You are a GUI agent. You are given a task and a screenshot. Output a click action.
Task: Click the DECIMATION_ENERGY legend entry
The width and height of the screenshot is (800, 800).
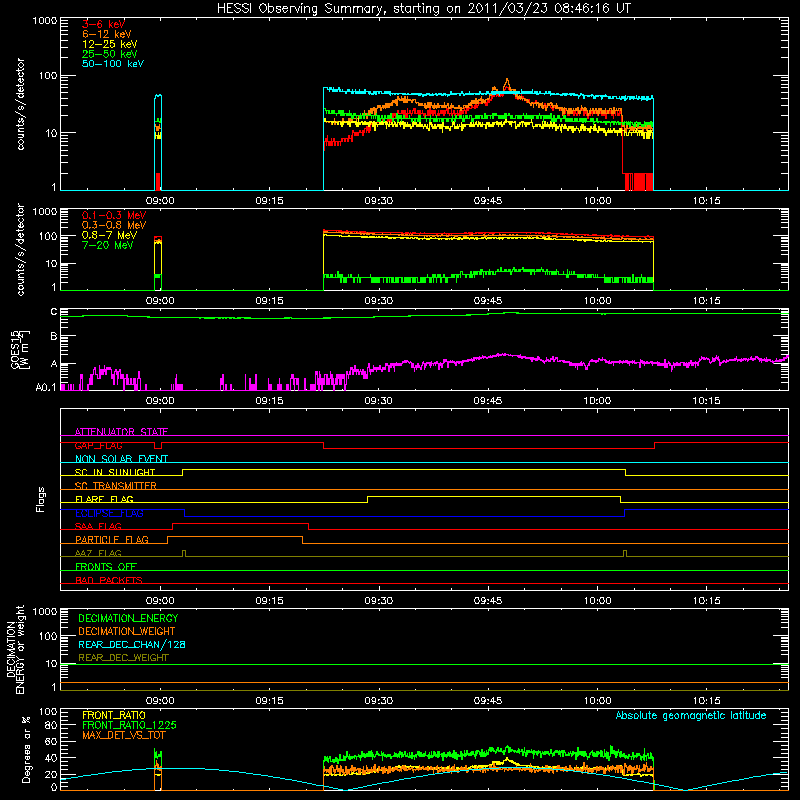point(128,618)
